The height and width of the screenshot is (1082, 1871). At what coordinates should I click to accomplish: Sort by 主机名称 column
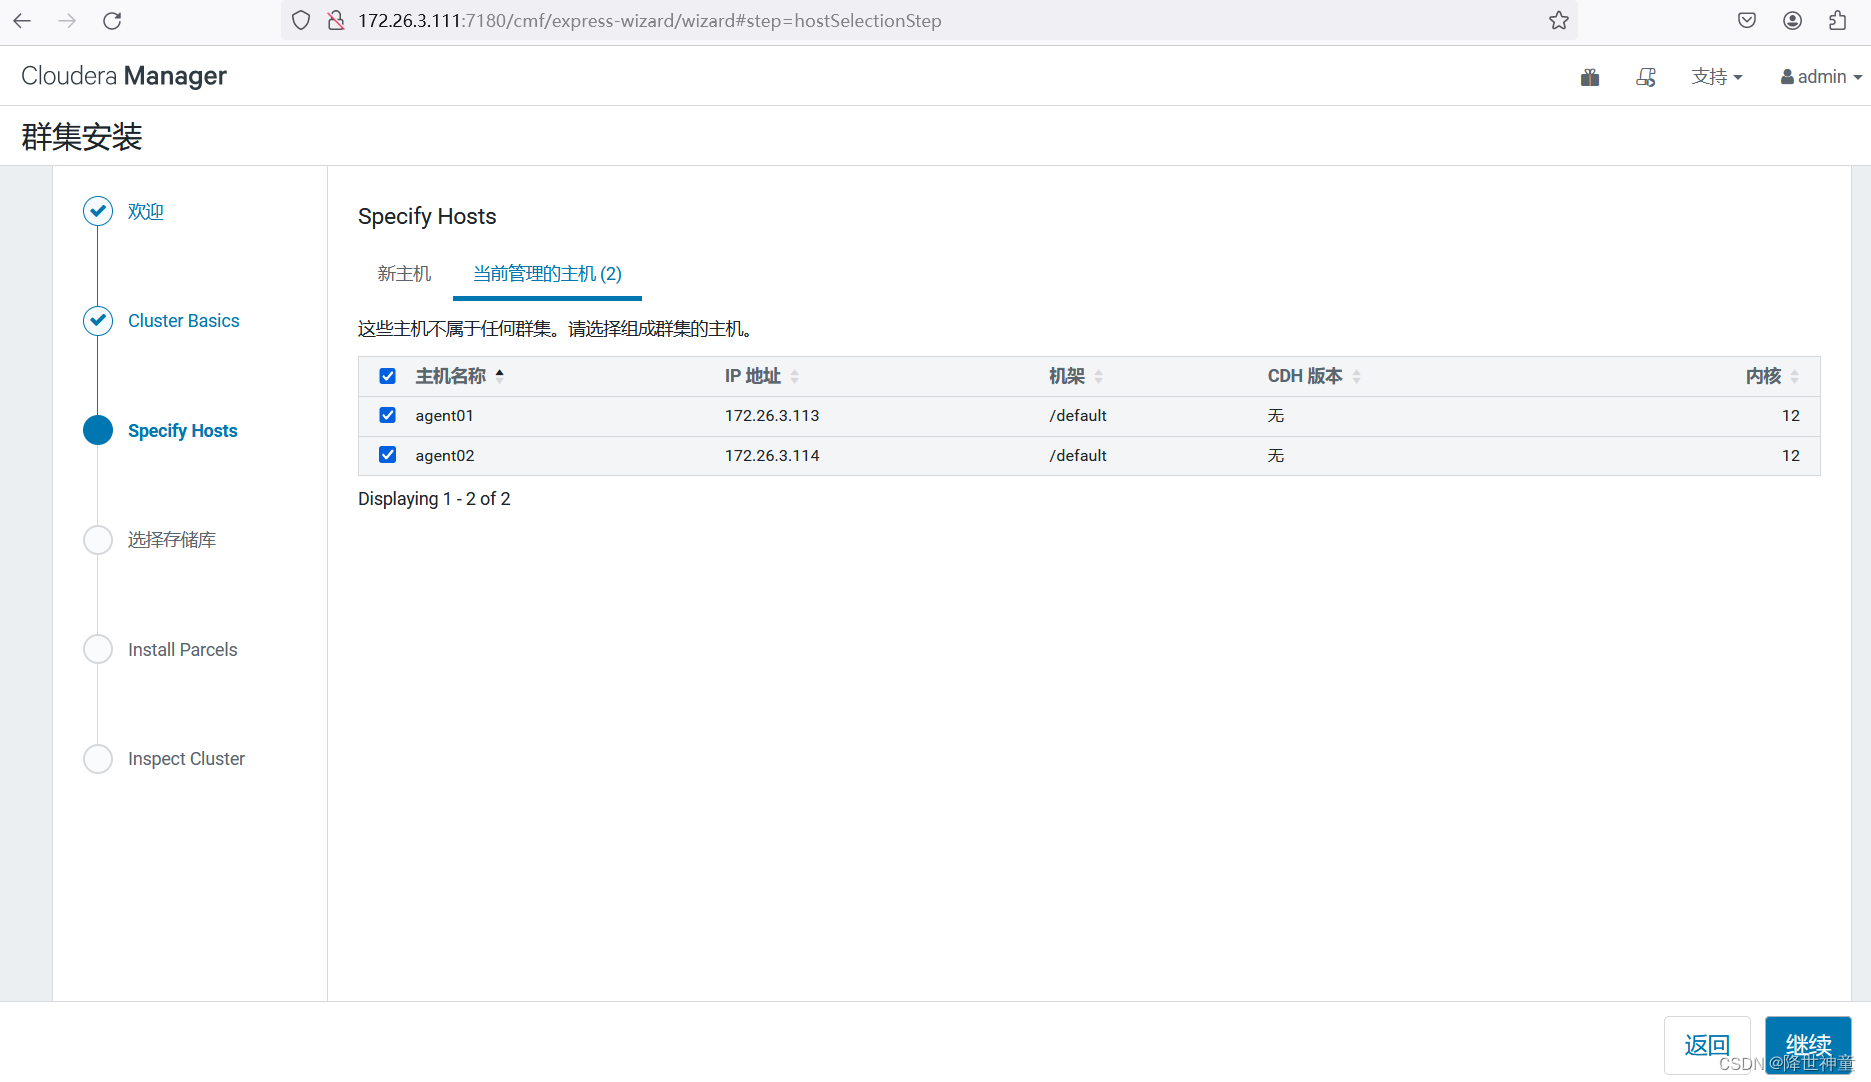tap(459, 376)
